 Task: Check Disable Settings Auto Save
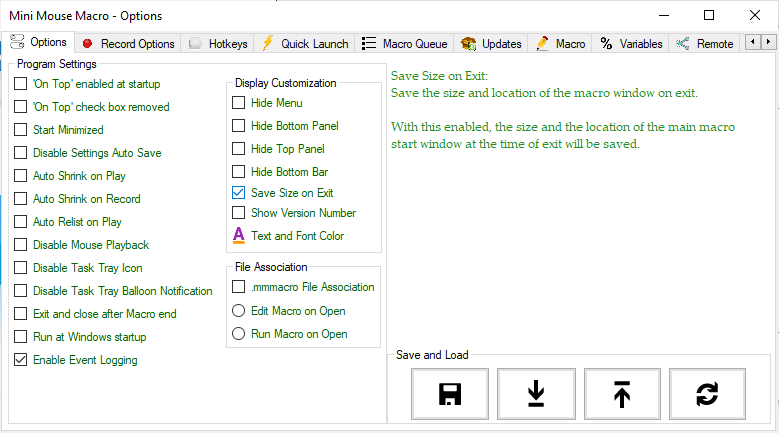[x=20, y=152]
